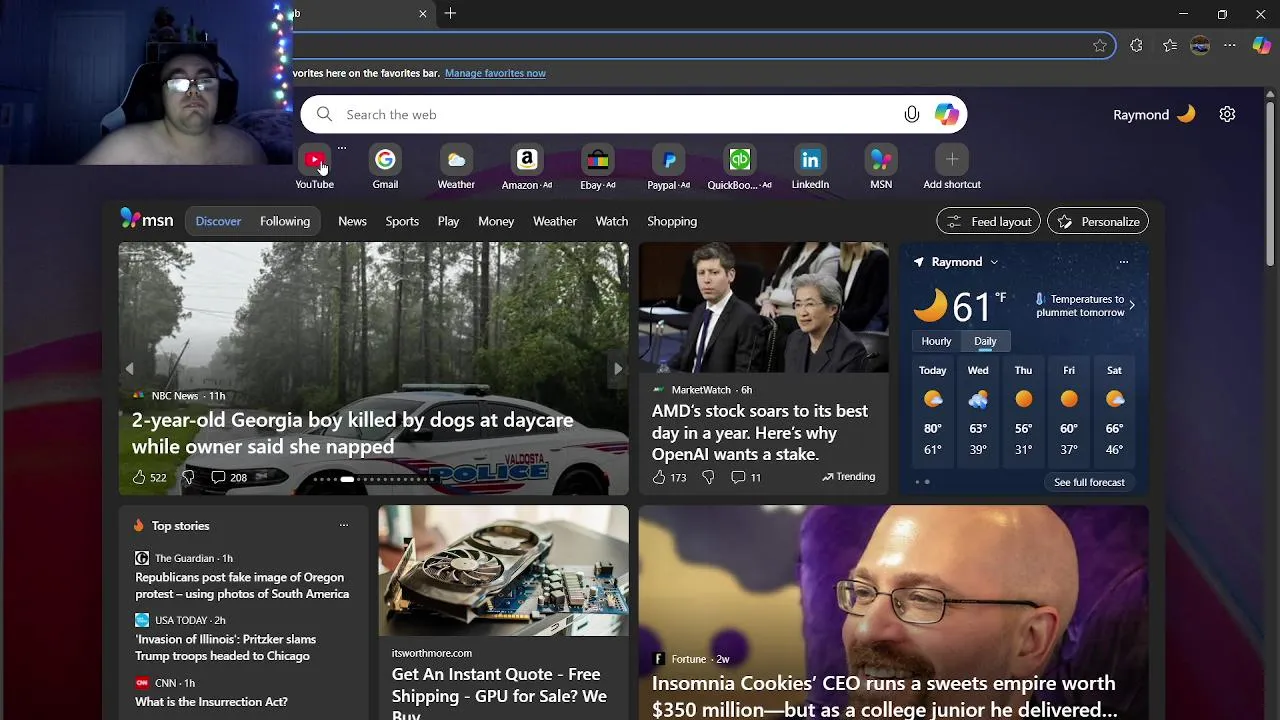1280x720 pixels.
Task: Open the Money tab
Action: (496, 221)
